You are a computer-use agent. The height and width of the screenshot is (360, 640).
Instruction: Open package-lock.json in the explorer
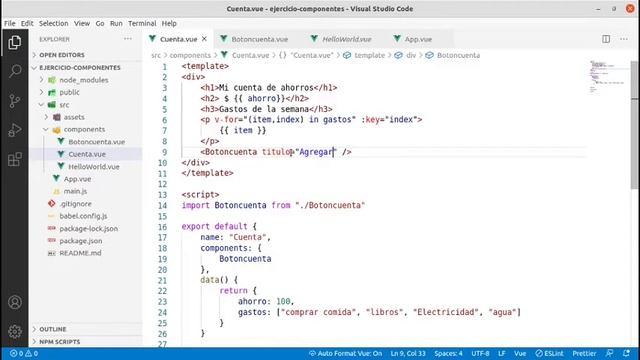(89, 229)
